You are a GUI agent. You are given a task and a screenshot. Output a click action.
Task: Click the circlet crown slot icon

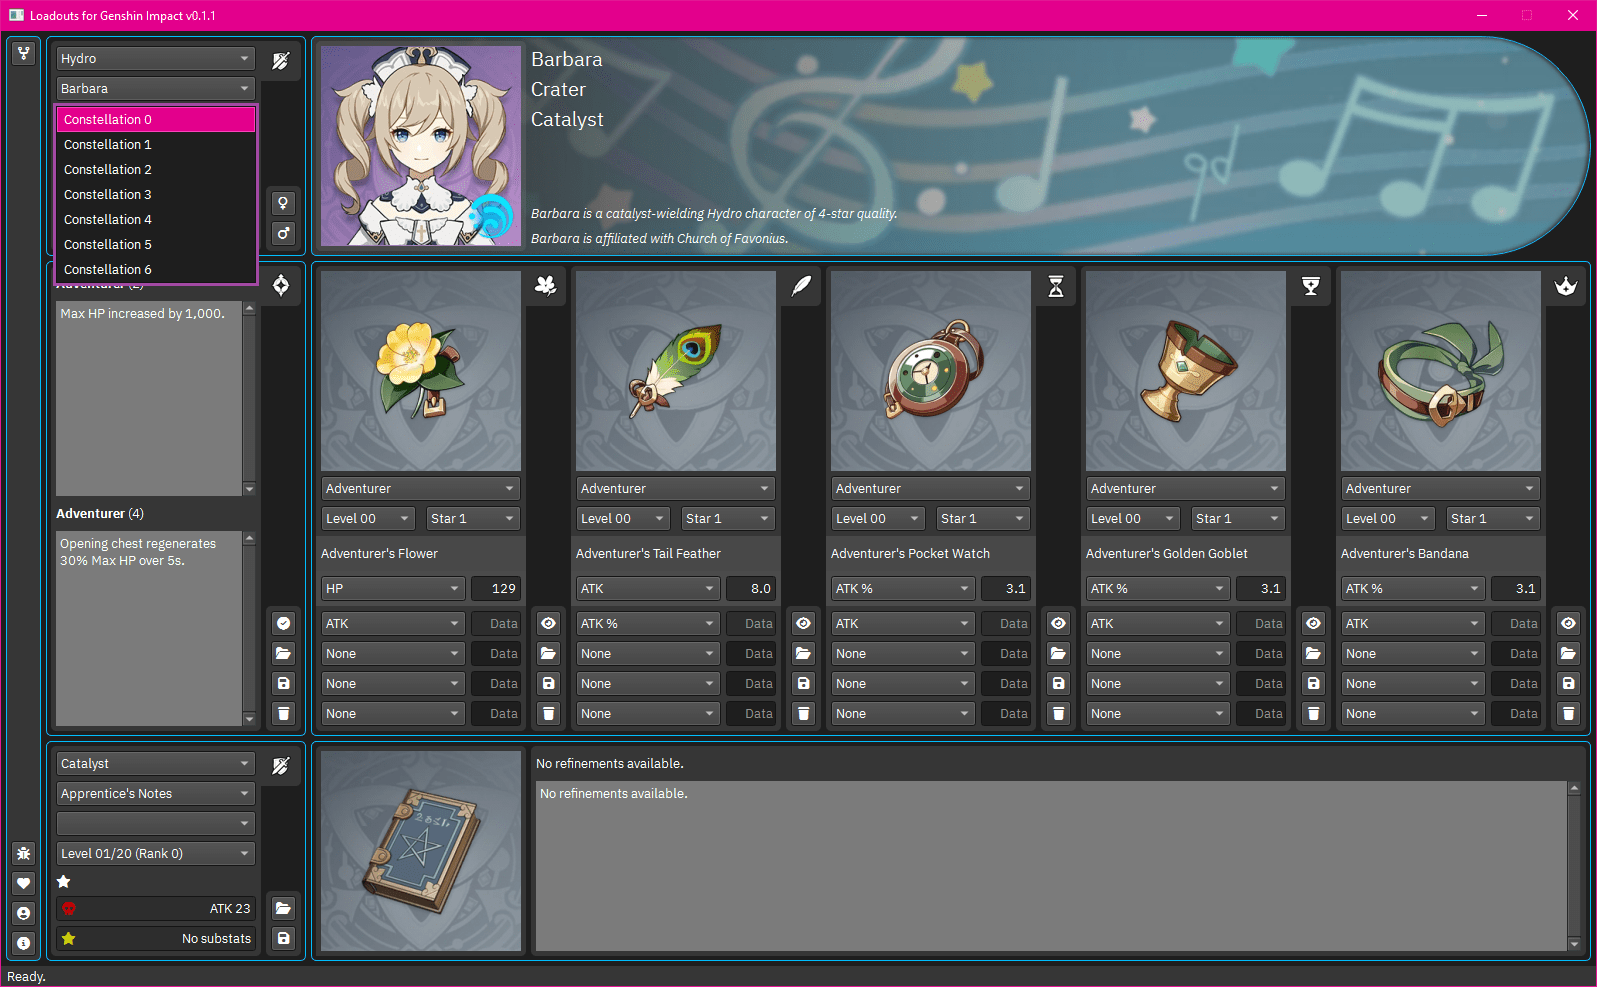1566,286
